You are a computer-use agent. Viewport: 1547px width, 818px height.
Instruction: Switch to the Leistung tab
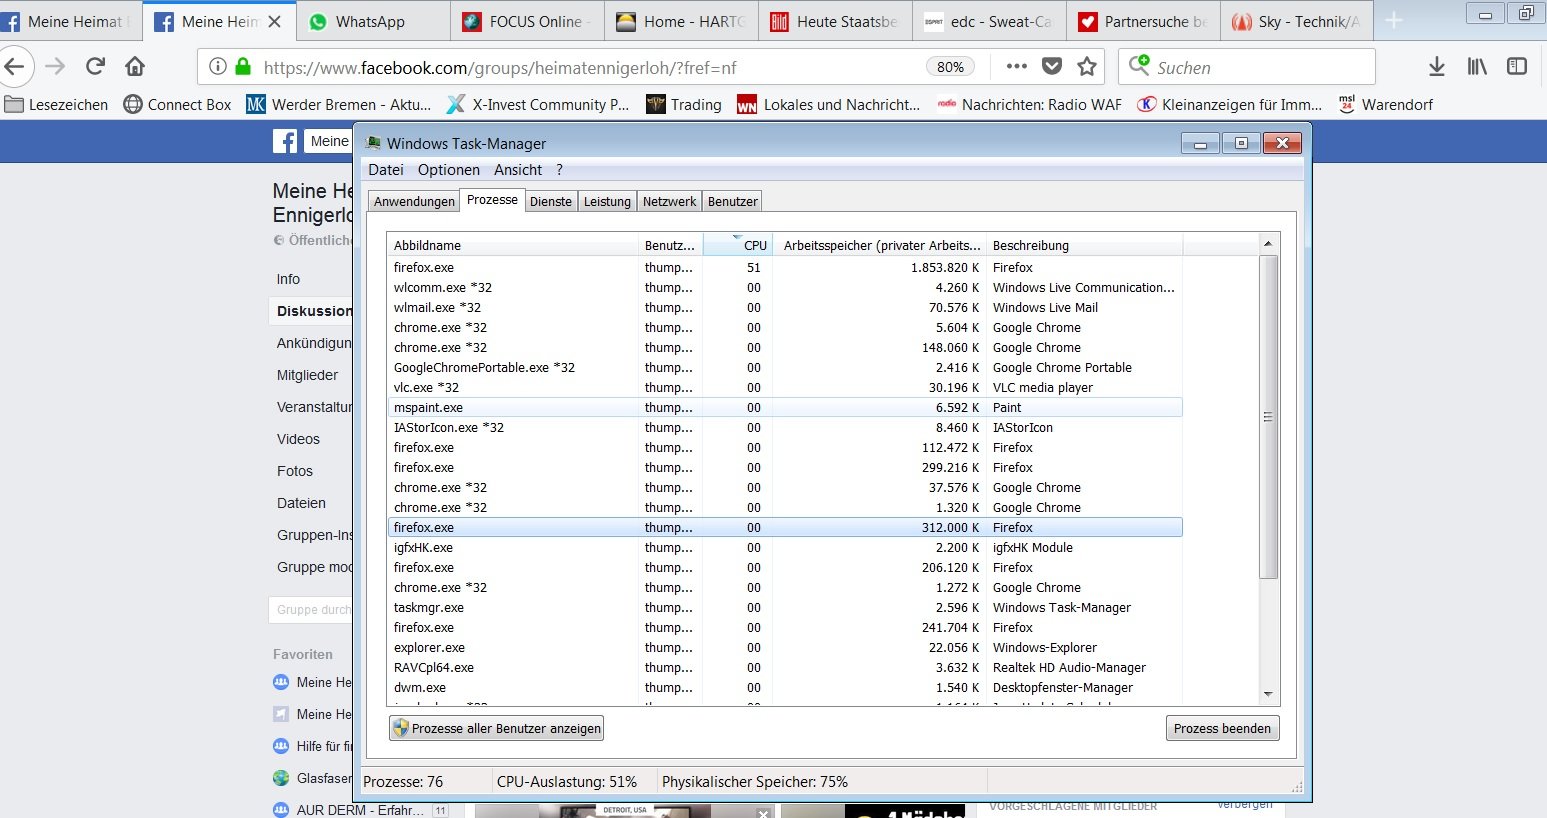click(607, 201)
